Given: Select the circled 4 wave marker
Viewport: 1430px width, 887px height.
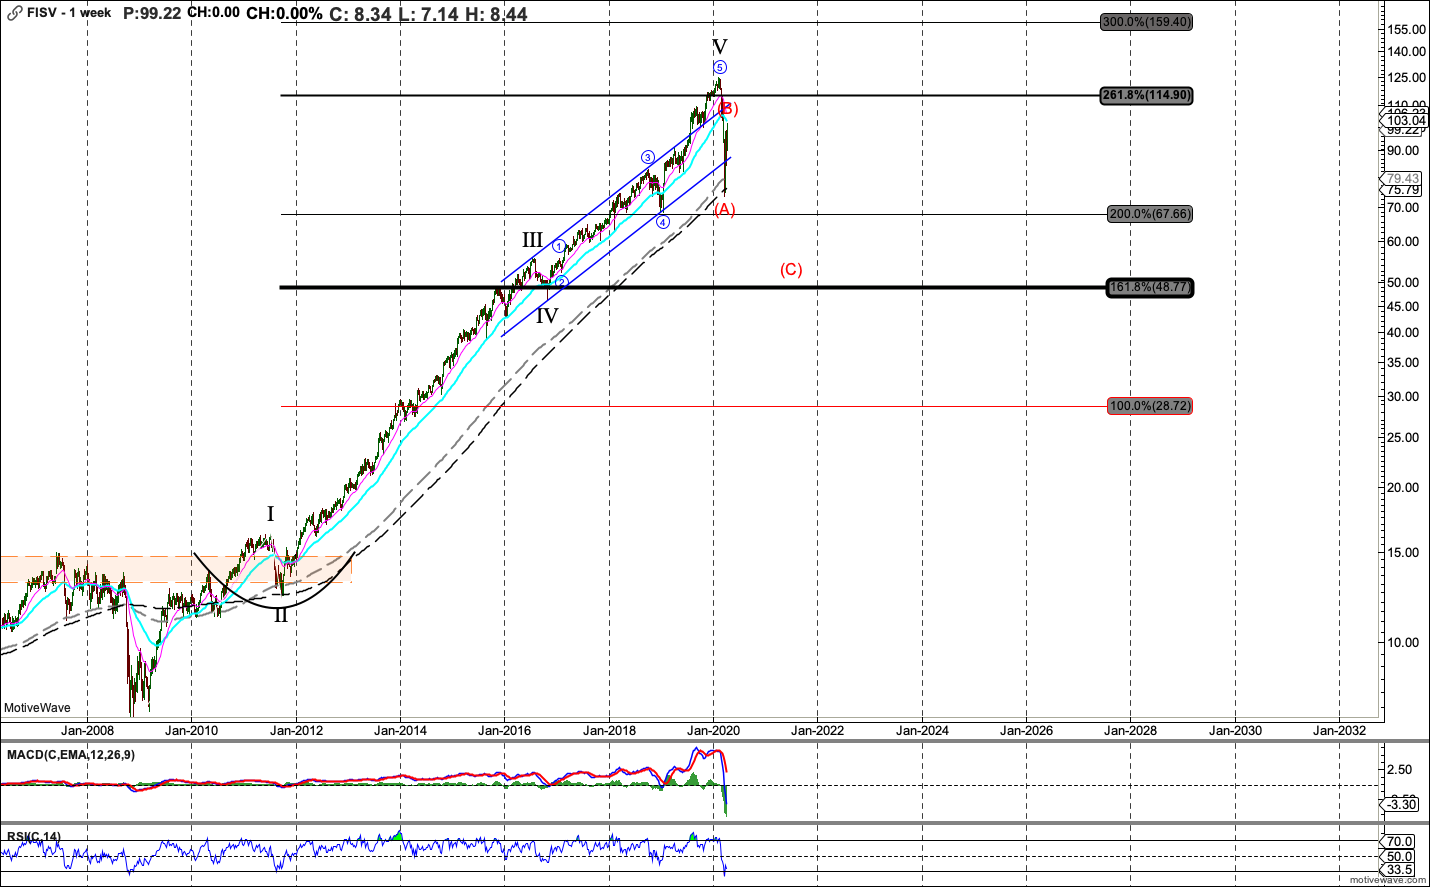Looking at the screenshot, I should (663, 222).
